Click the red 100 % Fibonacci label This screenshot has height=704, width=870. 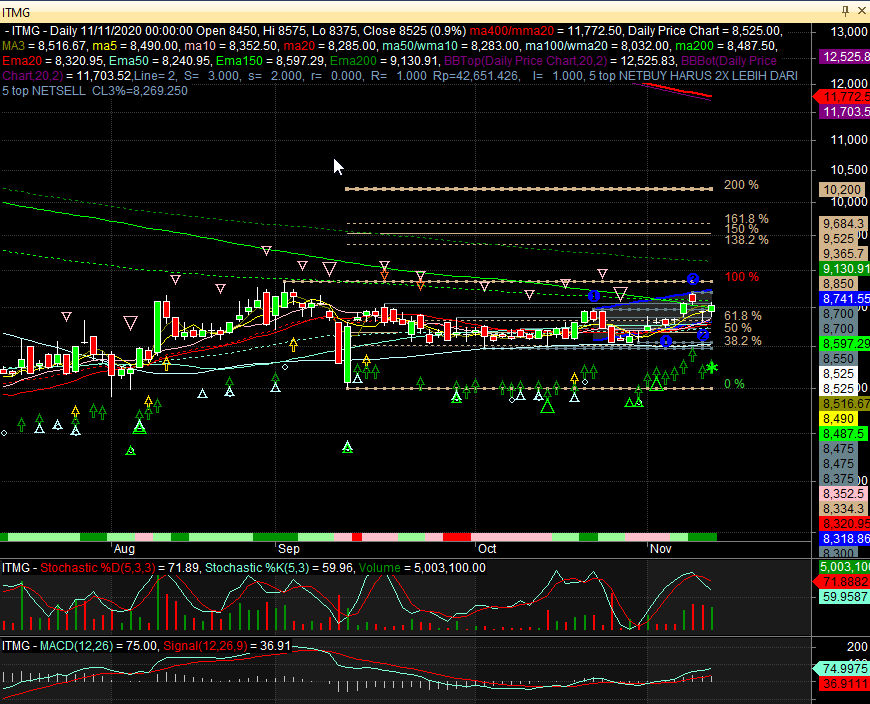click(742, 277)
